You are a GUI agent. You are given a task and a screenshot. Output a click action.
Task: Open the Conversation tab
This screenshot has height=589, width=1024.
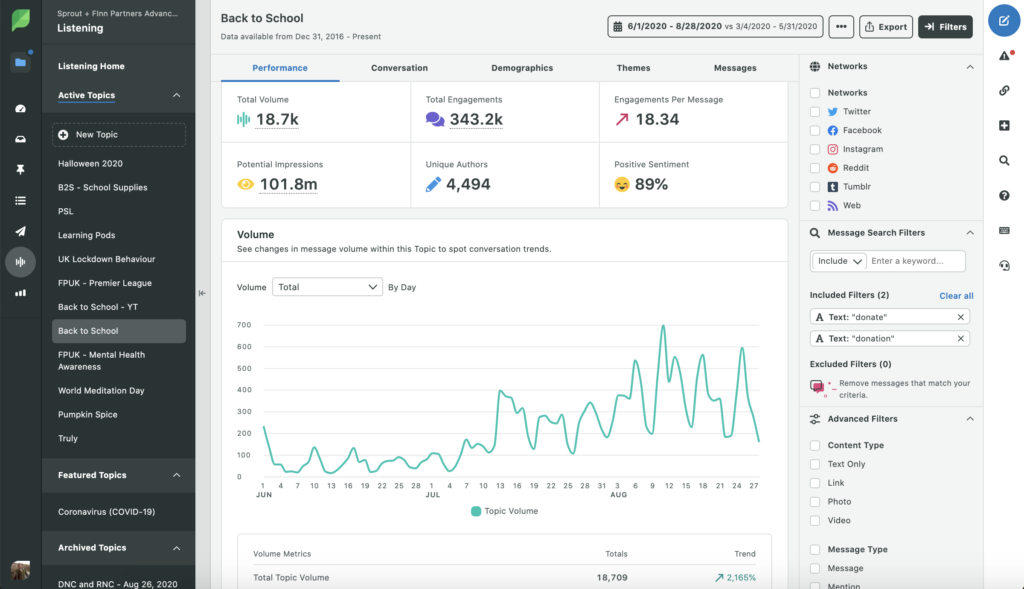(399, 67)
